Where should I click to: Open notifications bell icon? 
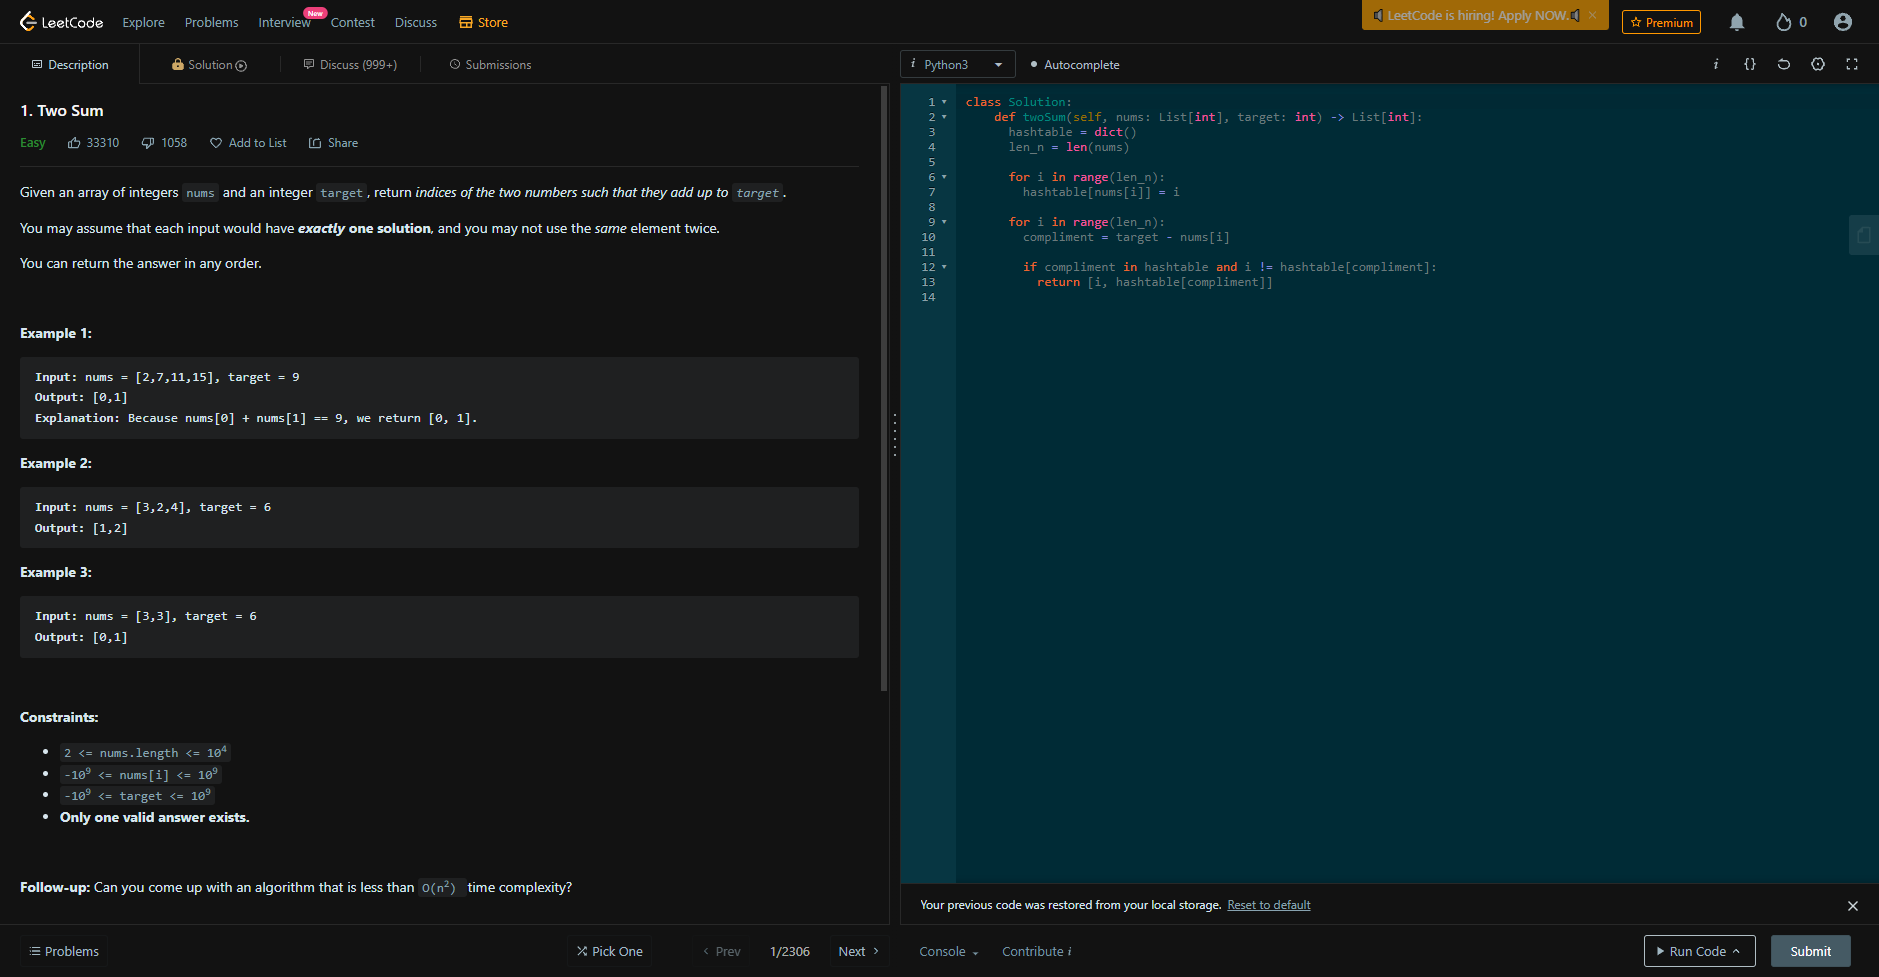tap(1737, 22)
